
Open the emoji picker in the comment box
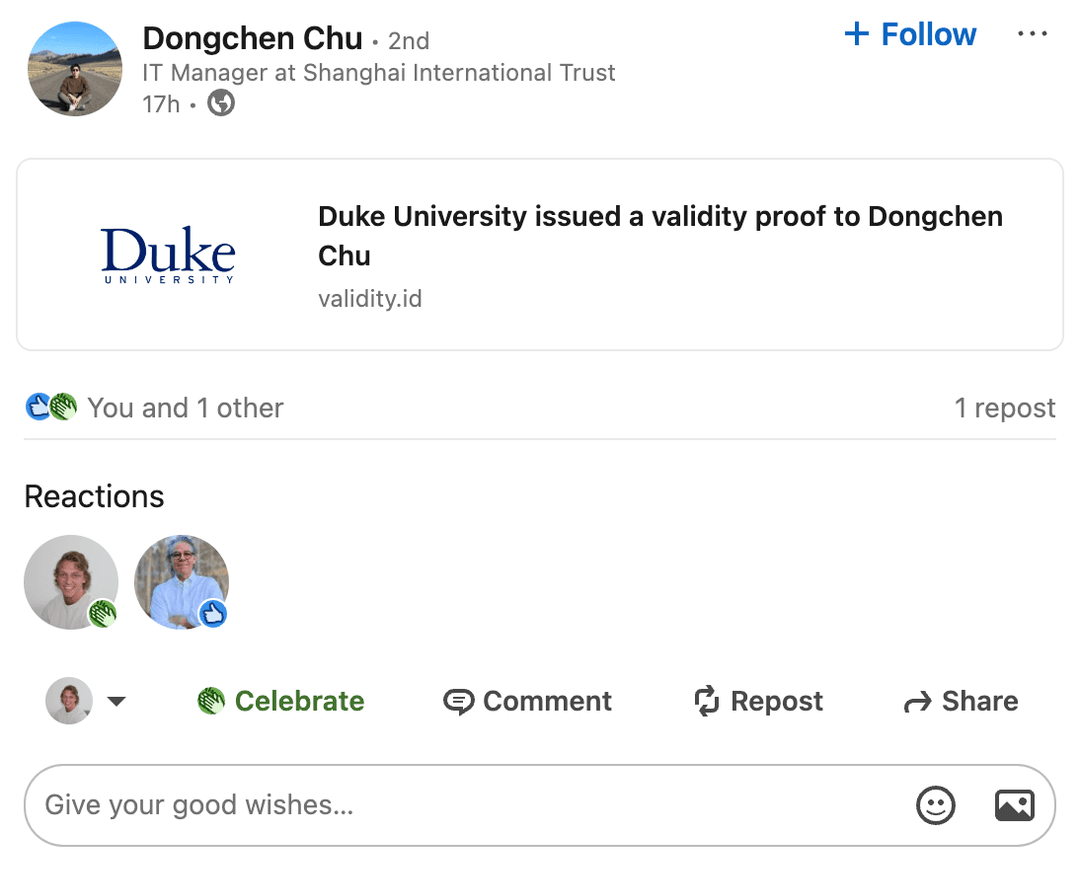coord(935,805)
